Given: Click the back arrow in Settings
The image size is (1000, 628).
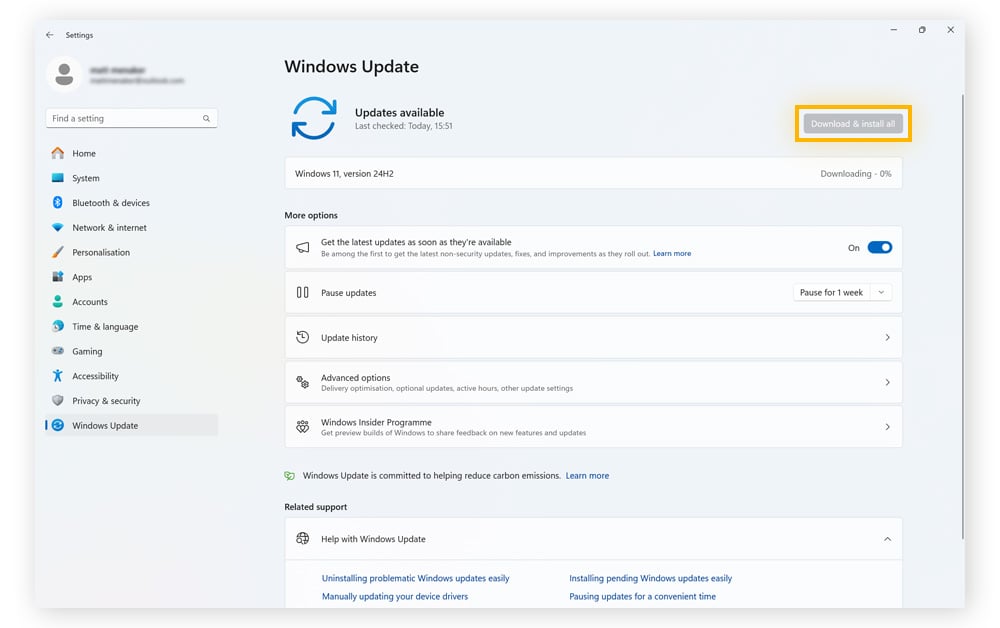Looking at the screenshot, I should tap(49, 34).
